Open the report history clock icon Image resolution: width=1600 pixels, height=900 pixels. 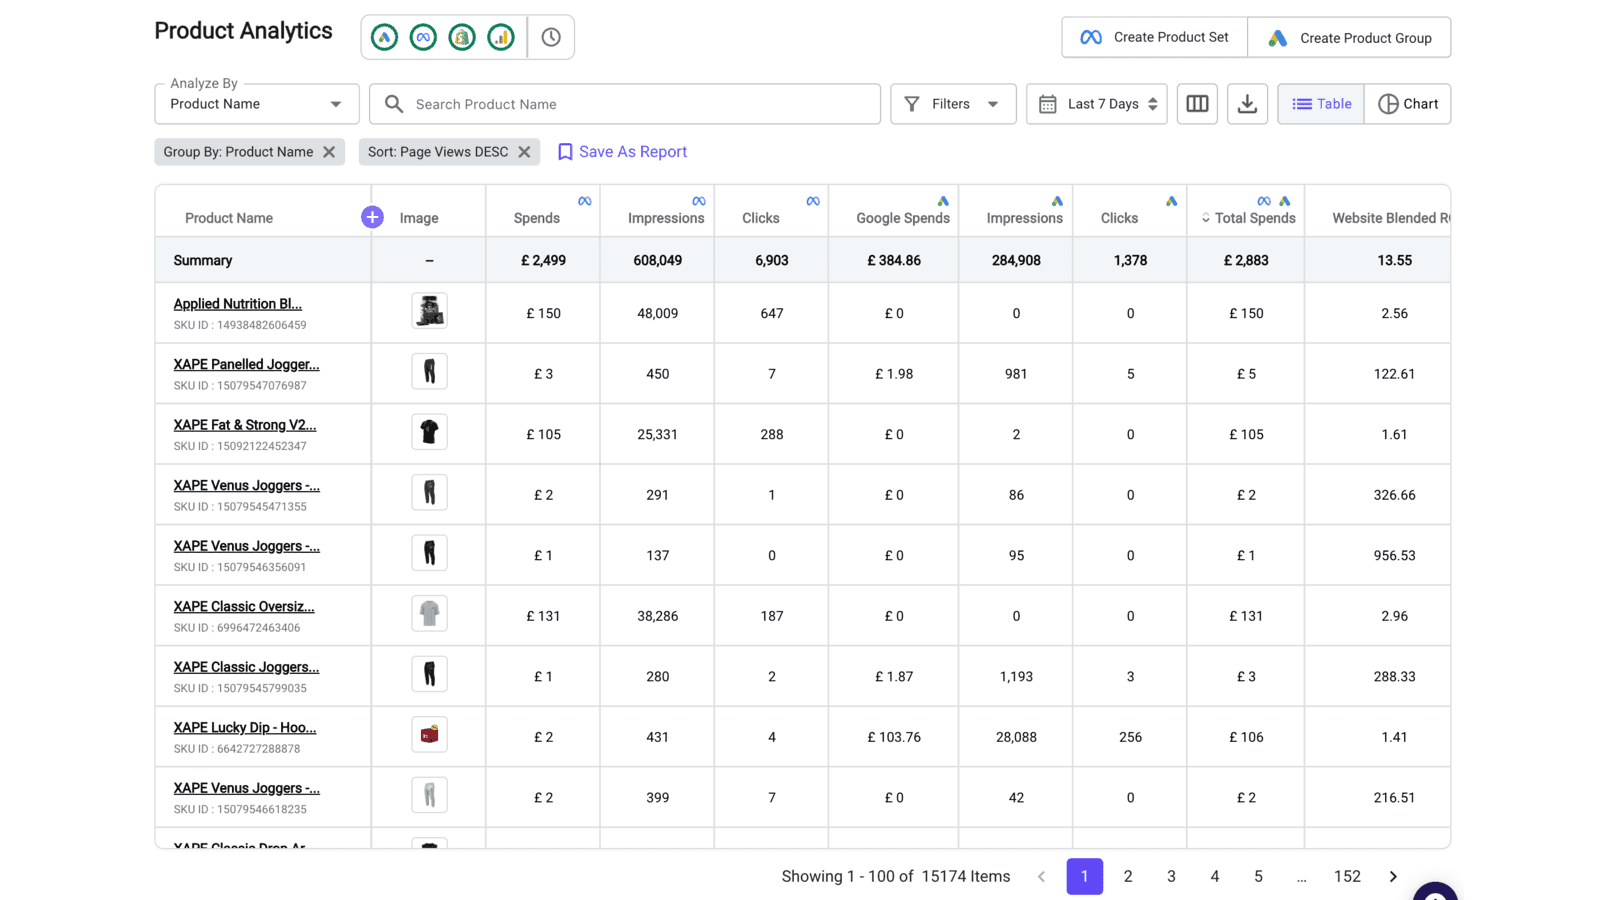(551, 37)
